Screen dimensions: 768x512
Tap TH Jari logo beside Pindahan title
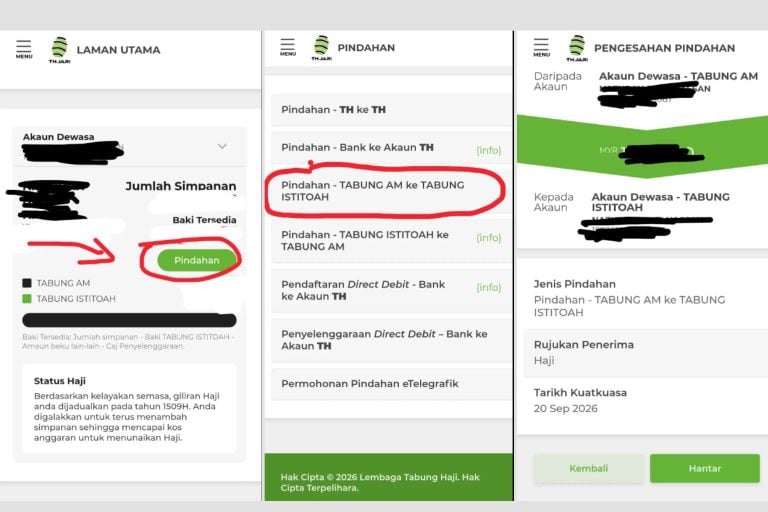[x=321, y=48]
